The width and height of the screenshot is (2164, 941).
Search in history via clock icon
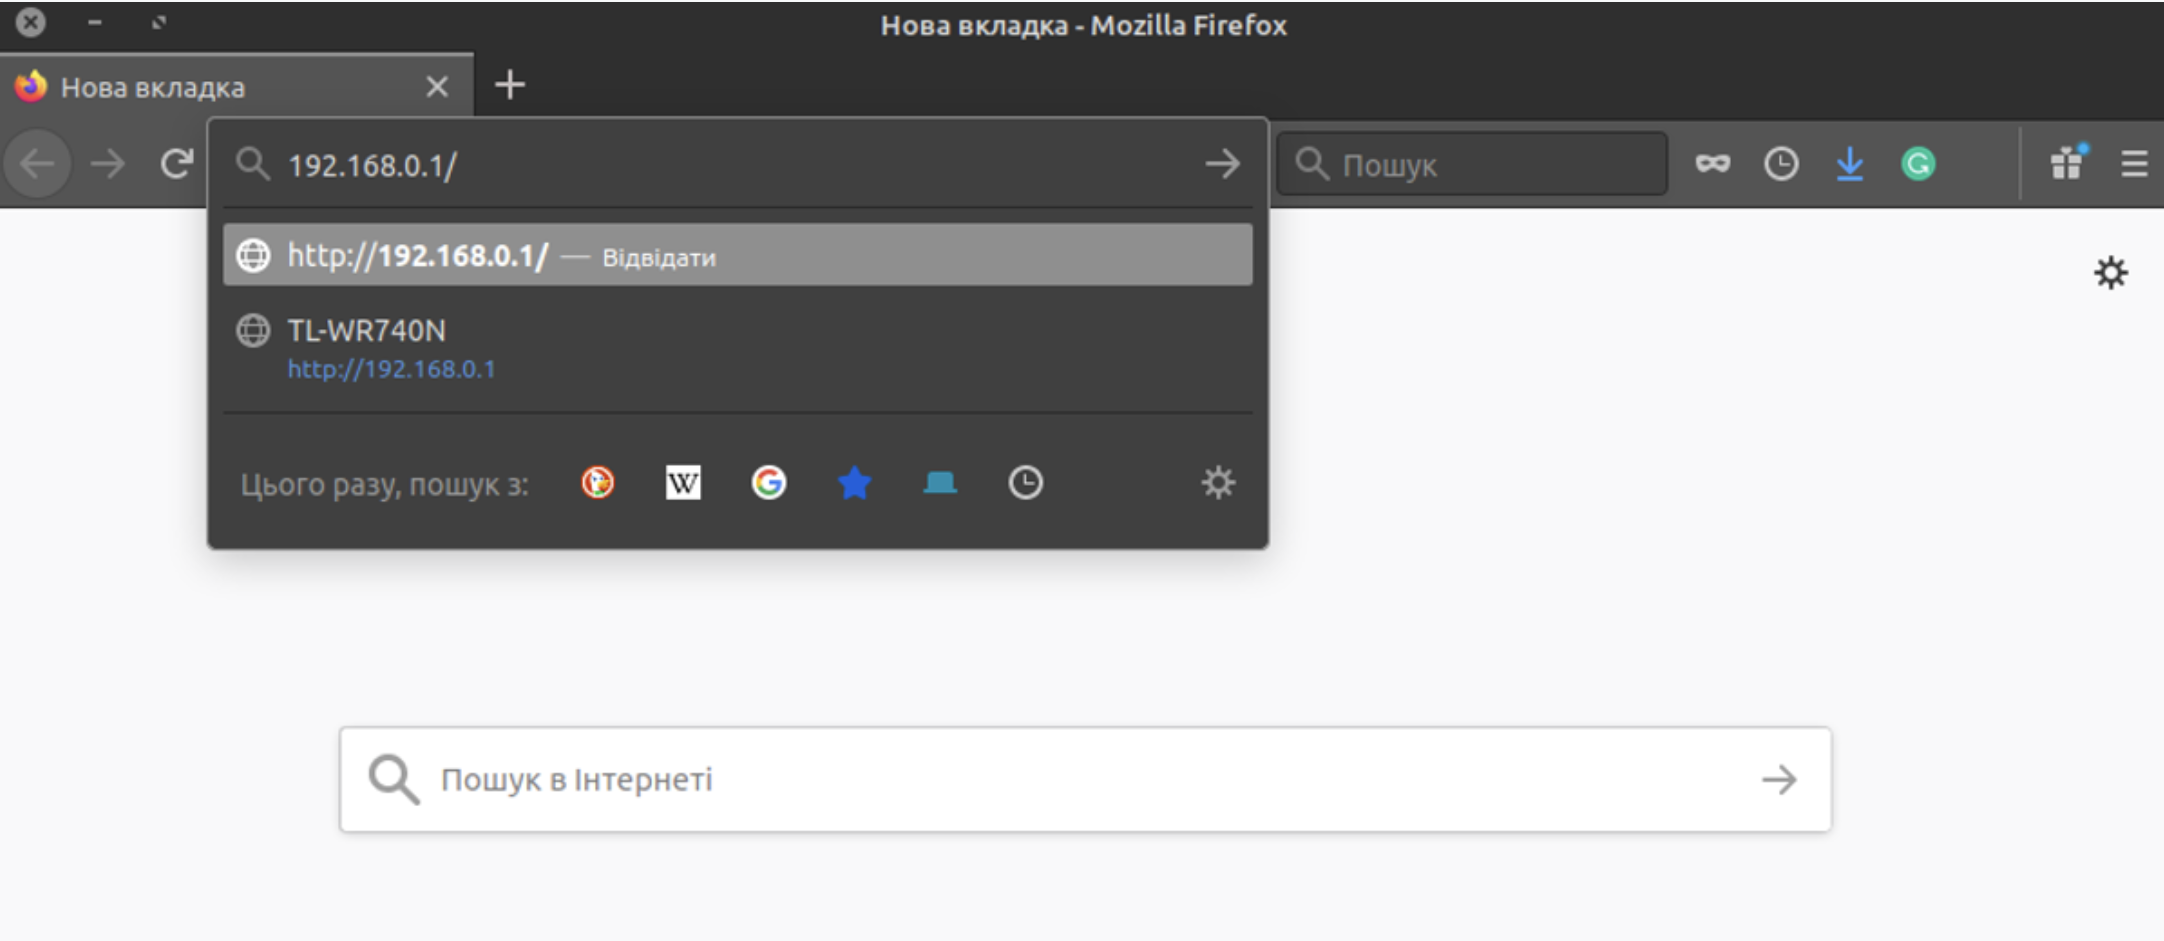tap(1025, 483)
